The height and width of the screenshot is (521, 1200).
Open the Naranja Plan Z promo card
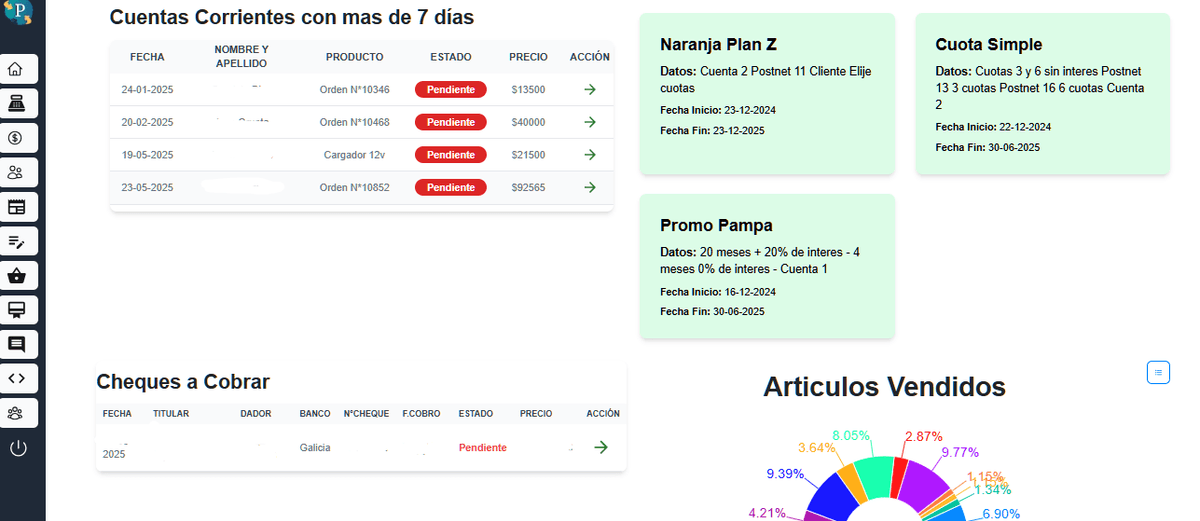point(767,94)
